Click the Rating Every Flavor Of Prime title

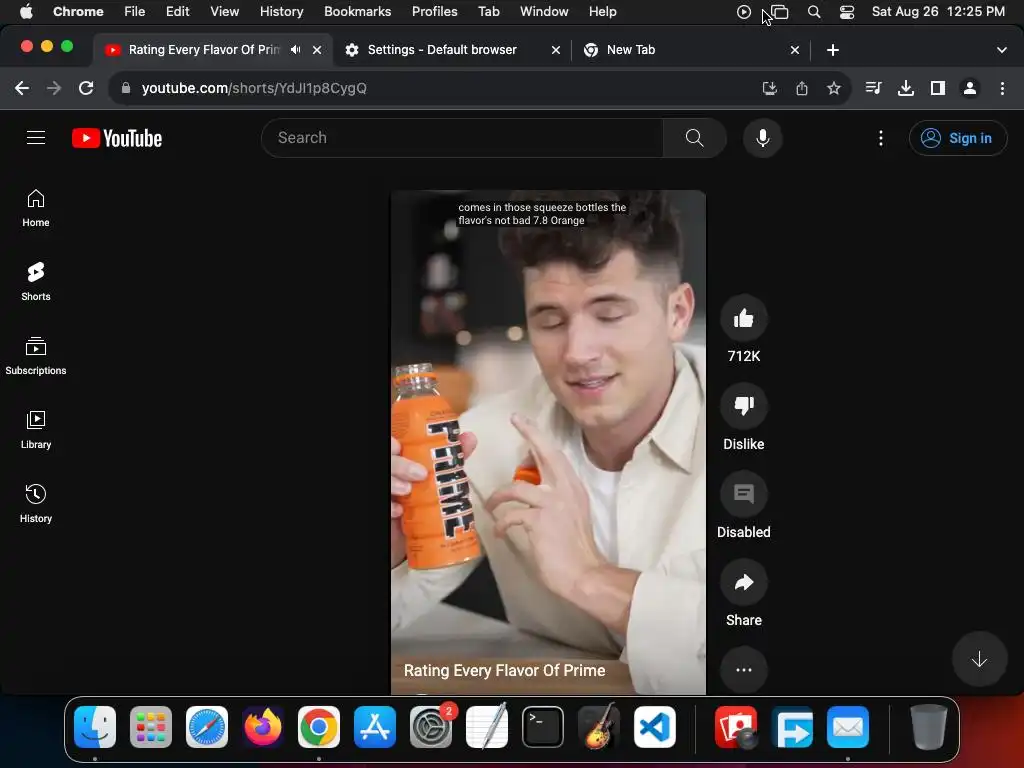pos(504,671)
